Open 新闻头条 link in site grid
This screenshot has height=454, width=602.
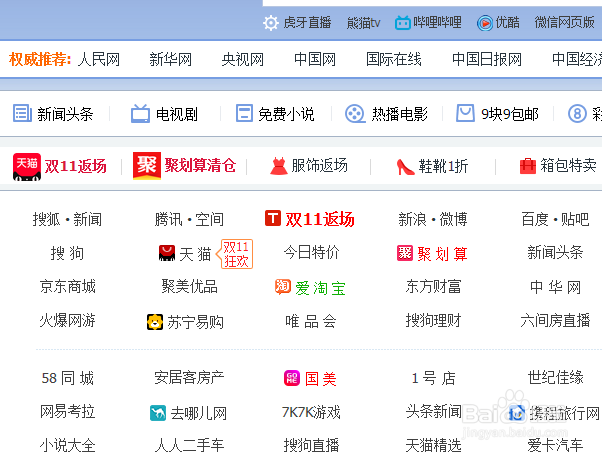555,253
